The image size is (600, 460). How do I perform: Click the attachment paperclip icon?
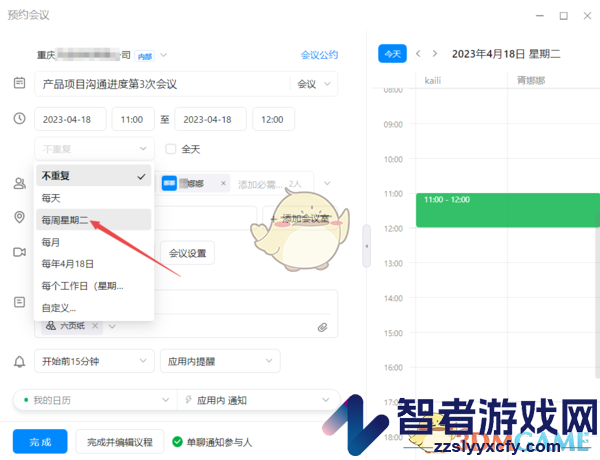(x=323, y=327)
